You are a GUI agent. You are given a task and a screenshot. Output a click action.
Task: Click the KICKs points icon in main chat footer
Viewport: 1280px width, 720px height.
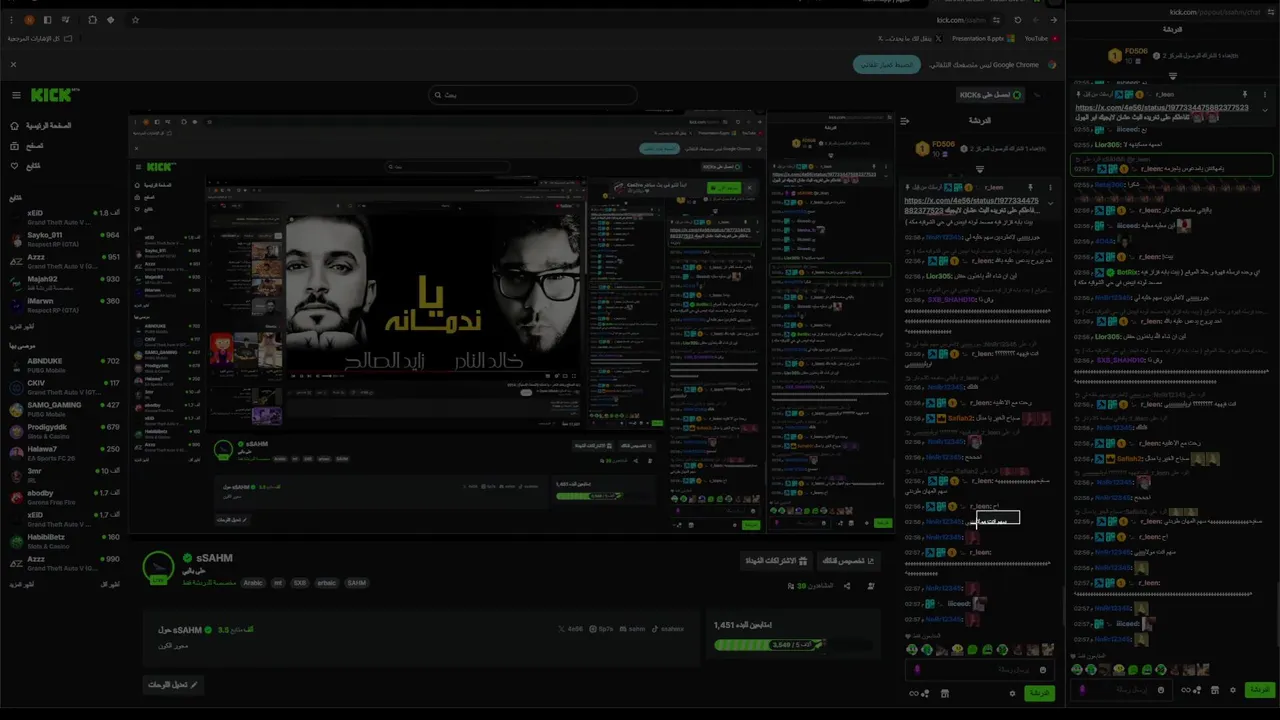tap(918, 693)
